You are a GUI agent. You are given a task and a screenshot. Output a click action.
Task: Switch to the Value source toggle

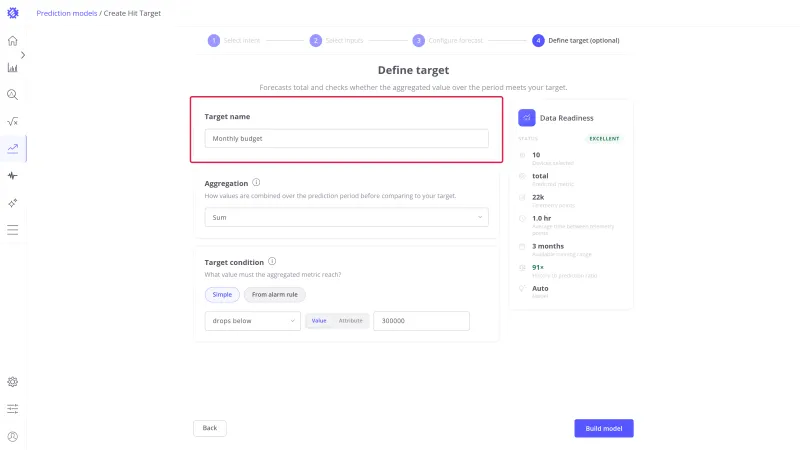click(319, 321)
